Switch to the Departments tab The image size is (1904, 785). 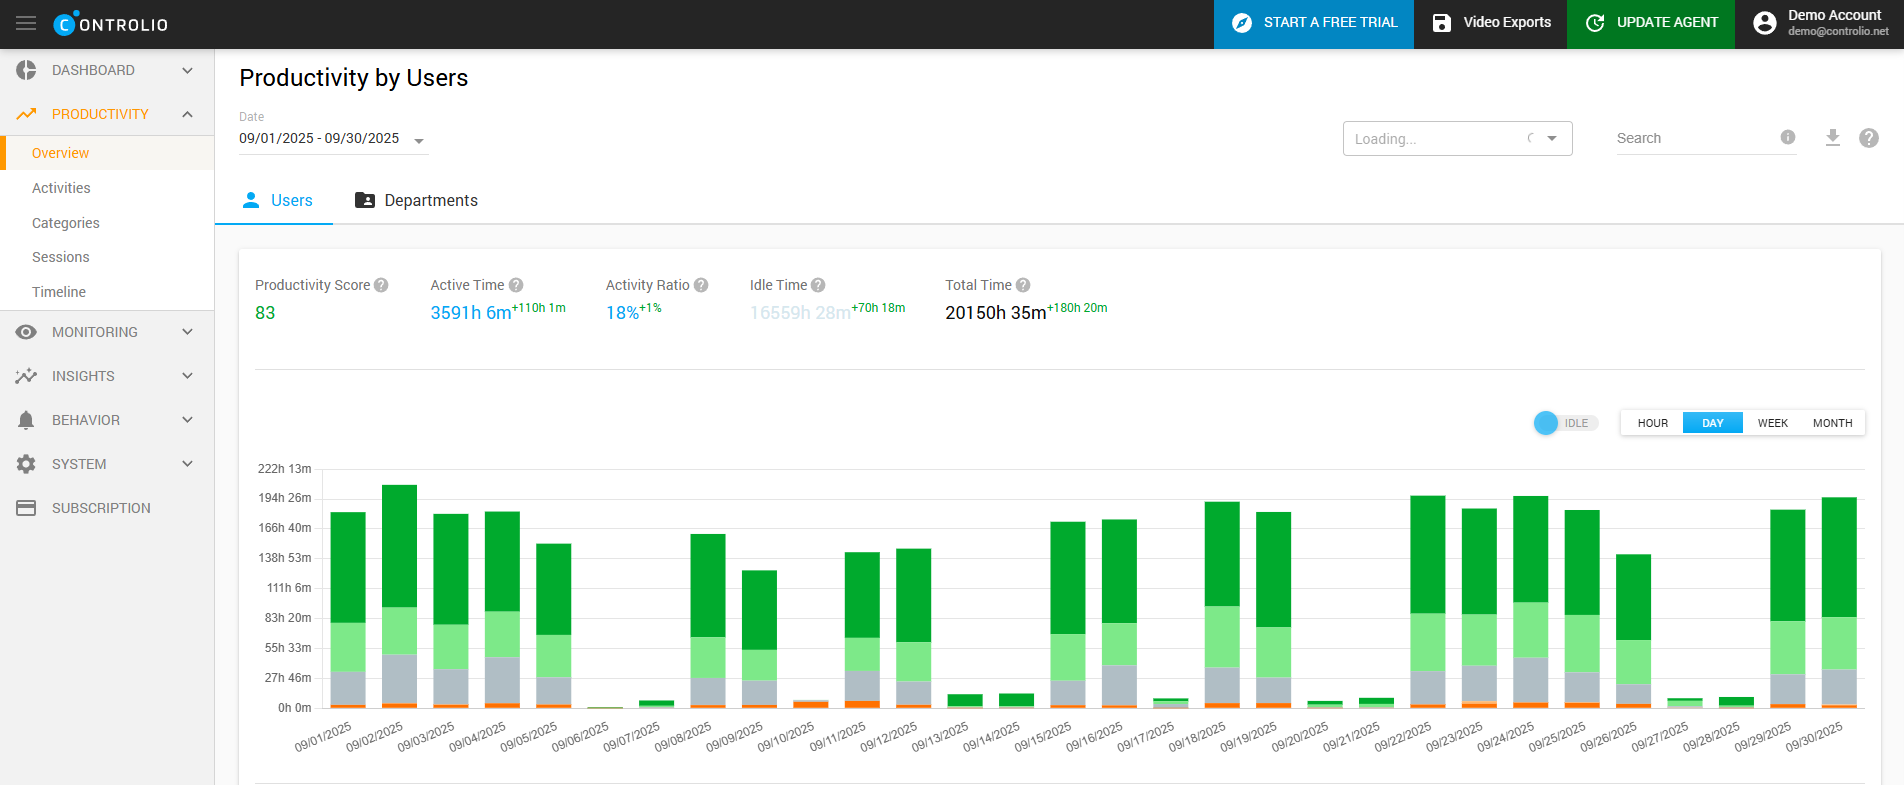pyautogui.click(x=416, y=200)
